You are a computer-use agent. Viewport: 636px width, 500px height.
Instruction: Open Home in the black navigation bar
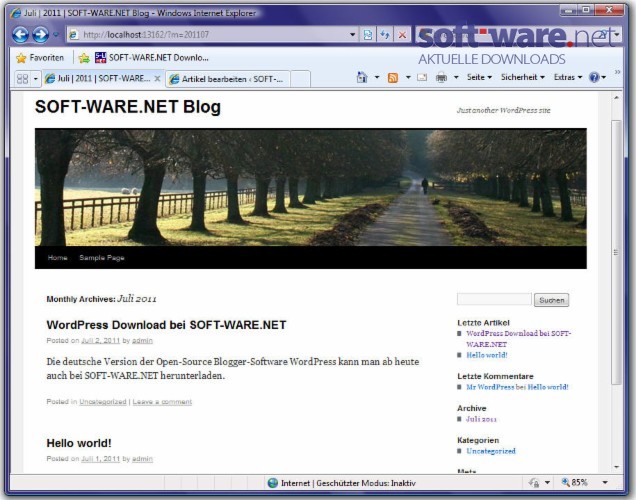coord(57,258)
